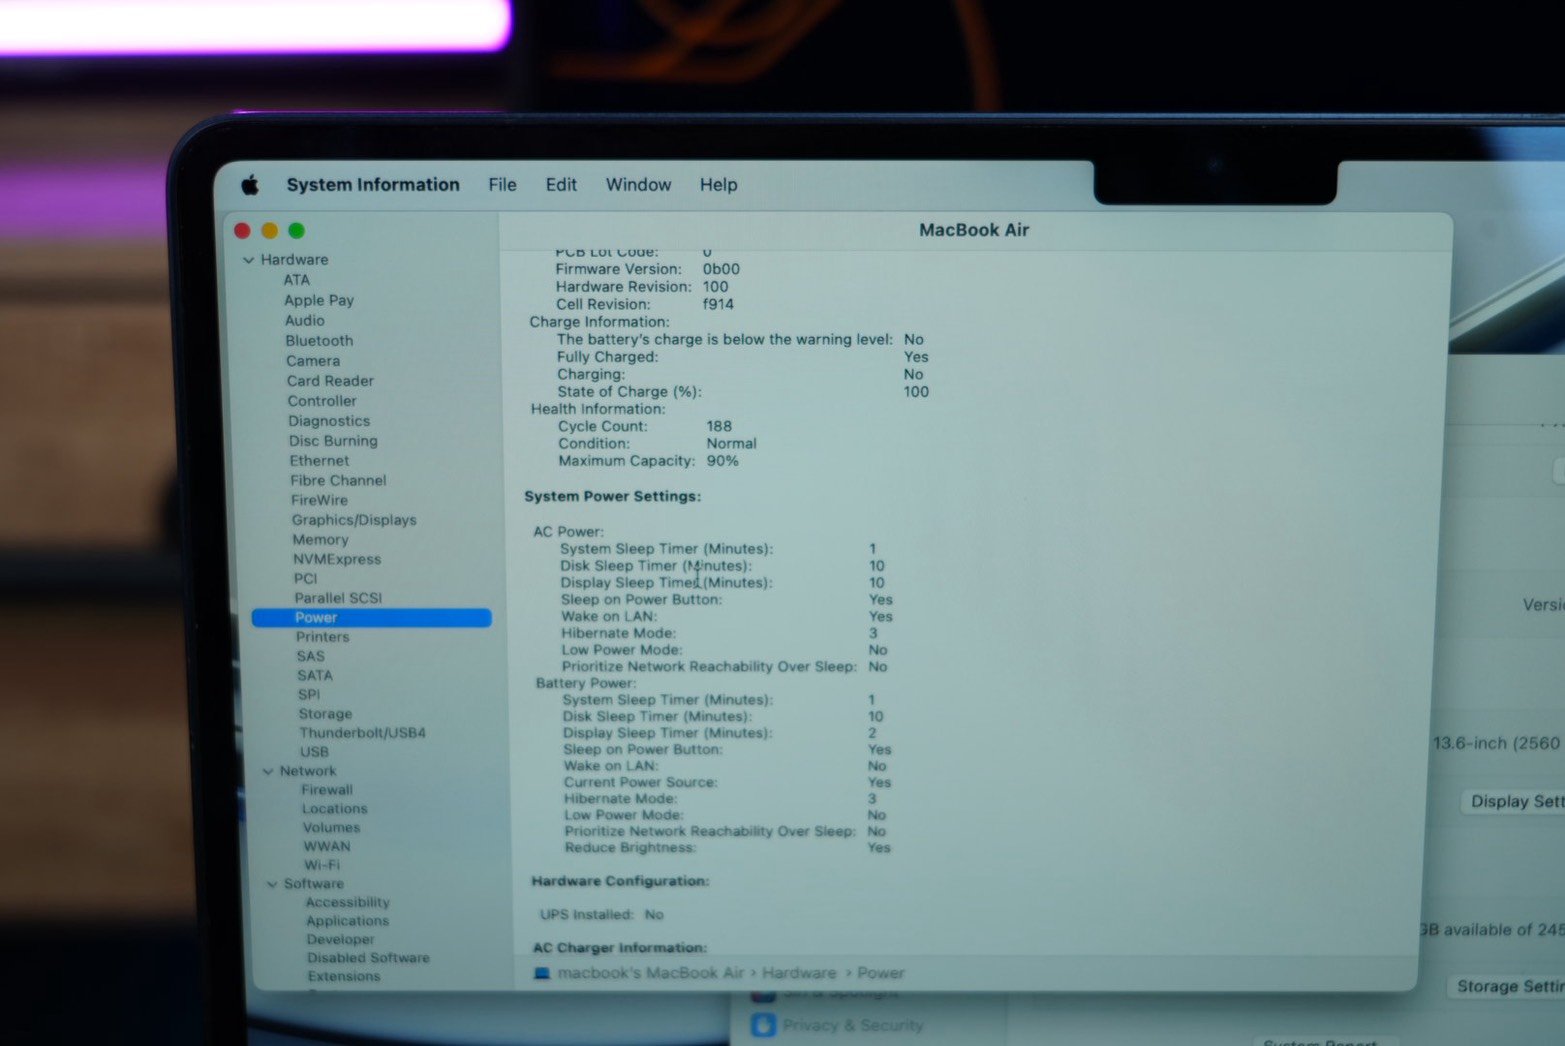Click the laptop icon in path bar
Screen dimensions: 1565x1046
point(542,973)
